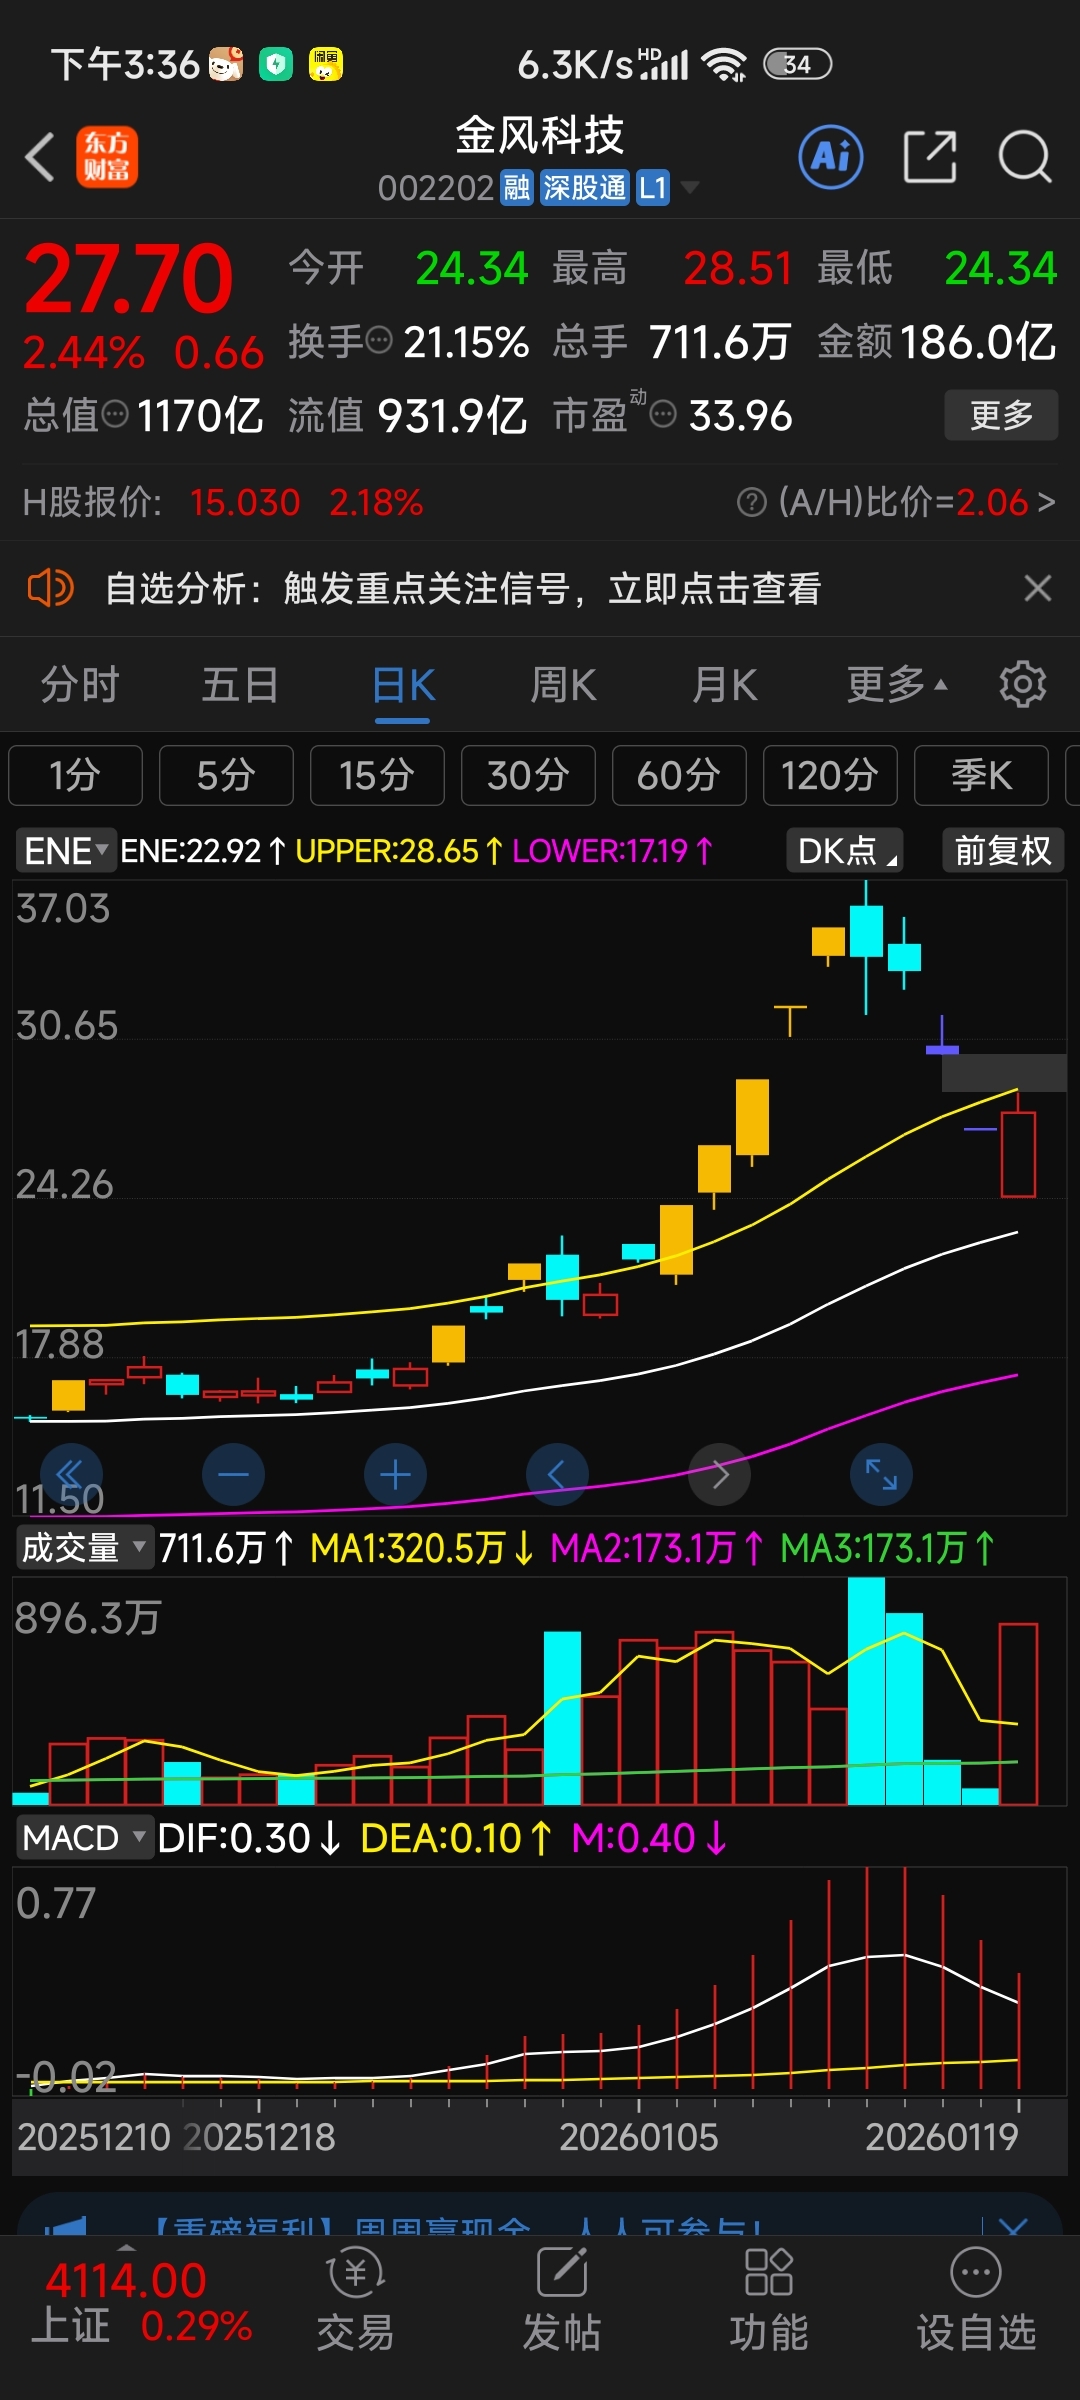Tap the 深股通 badge
Image resolution: width=1080 pixels, height=2400 pixels.
tap(585, 187)
